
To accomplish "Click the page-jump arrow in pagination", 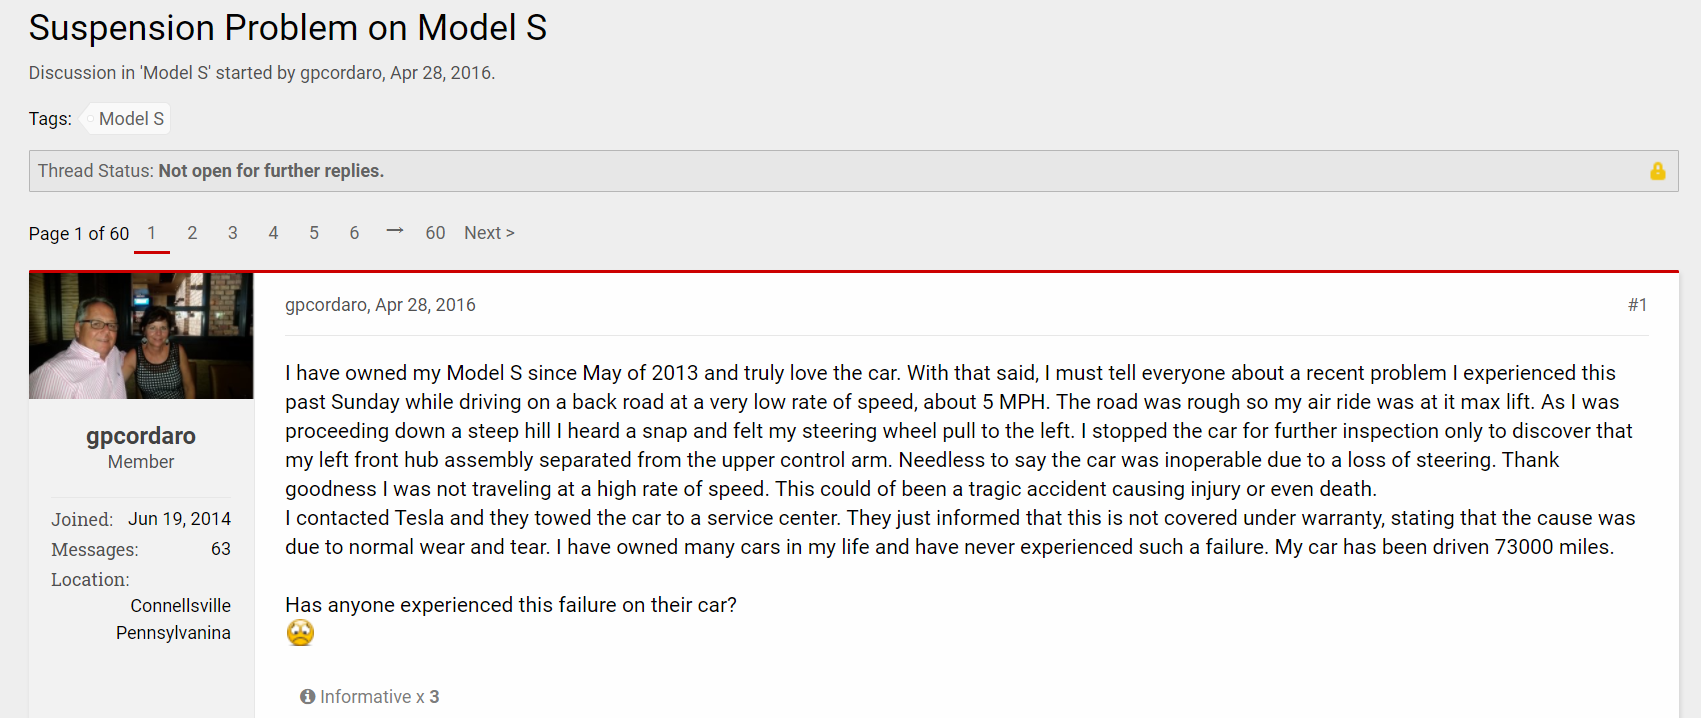I will [395, 231].
